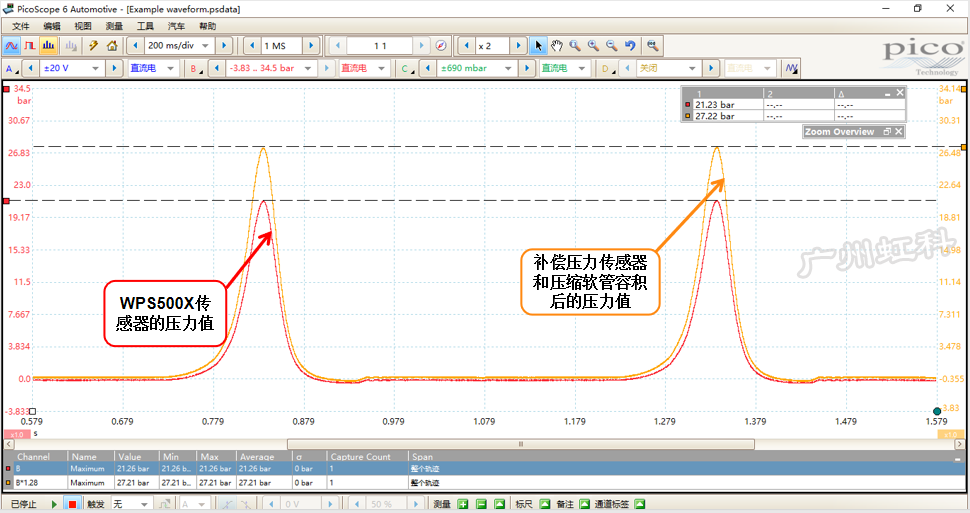Open channel C ±690 mbar range dropdown
970x513 pixels.
(508, 68)
